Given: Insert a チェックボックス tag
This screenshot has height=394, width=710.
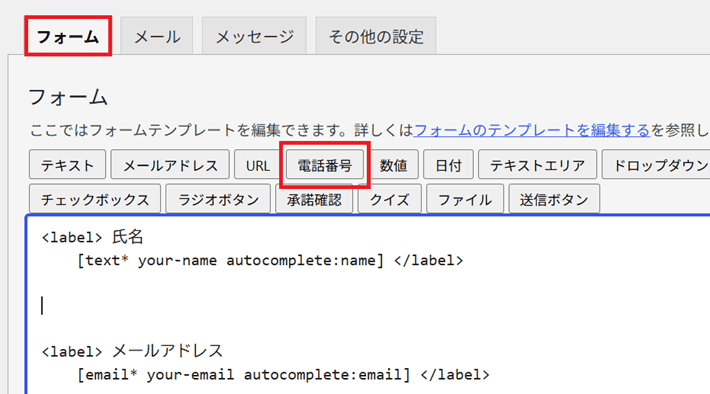Looking at the screenshot, I should (x=95, y=199).
